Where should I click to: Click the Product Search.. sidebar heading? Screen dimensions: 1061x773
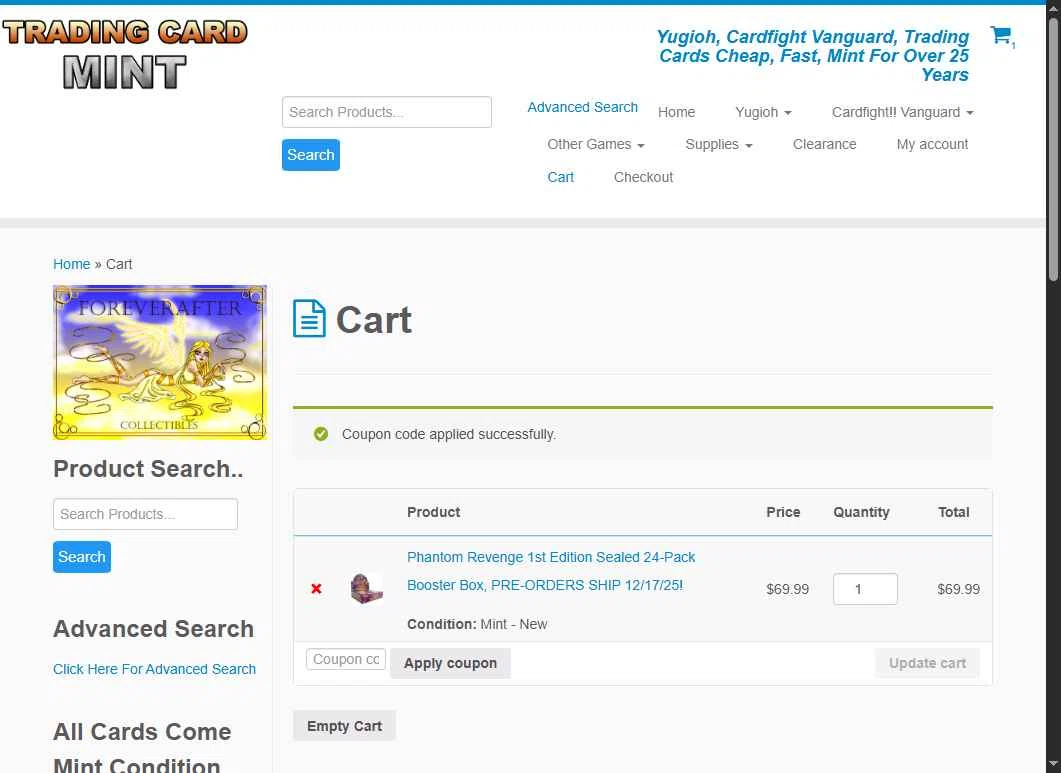(x=148, y=469)
